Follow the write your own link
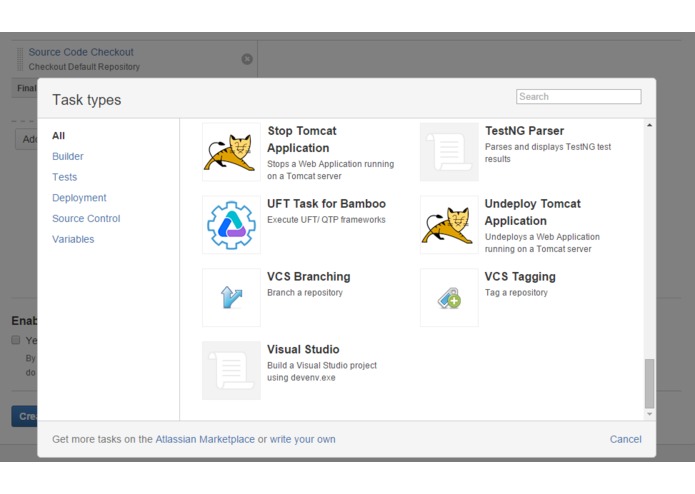The width and height of the screenshot is (695, 494). point(303,439)
